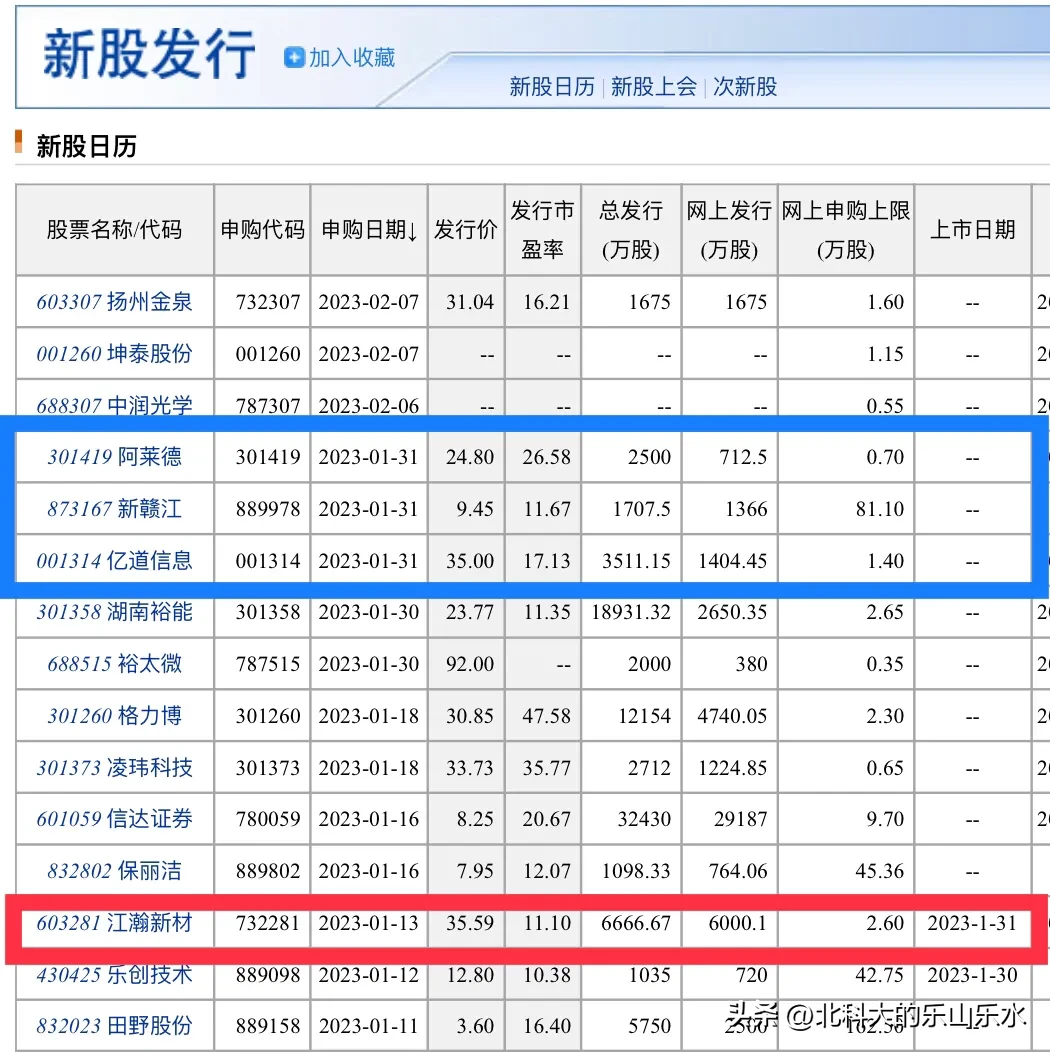The height and width of the screenshot is (1052, 1050).
Task: Click the 股票名称/代码 column header
Action: point(115,229)
